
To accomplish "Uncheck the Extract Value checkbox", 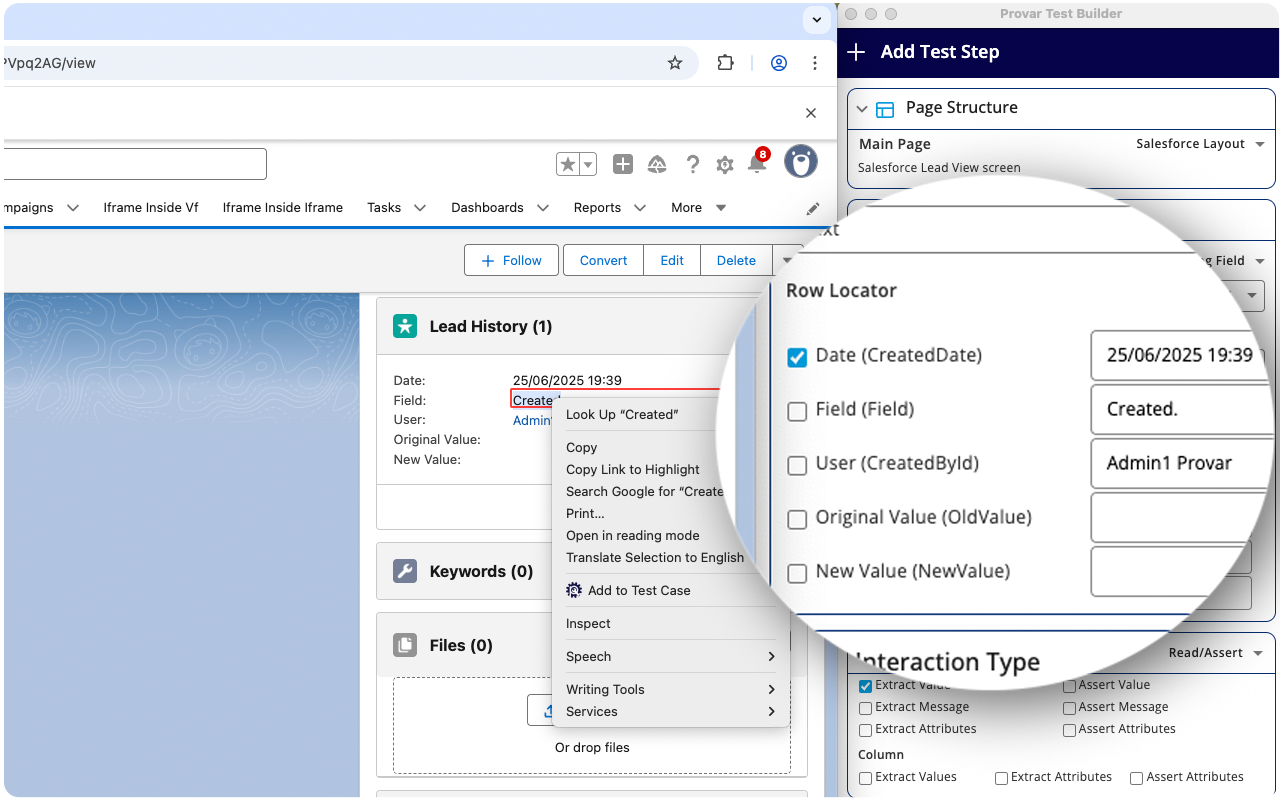I will tap(865, 686).
